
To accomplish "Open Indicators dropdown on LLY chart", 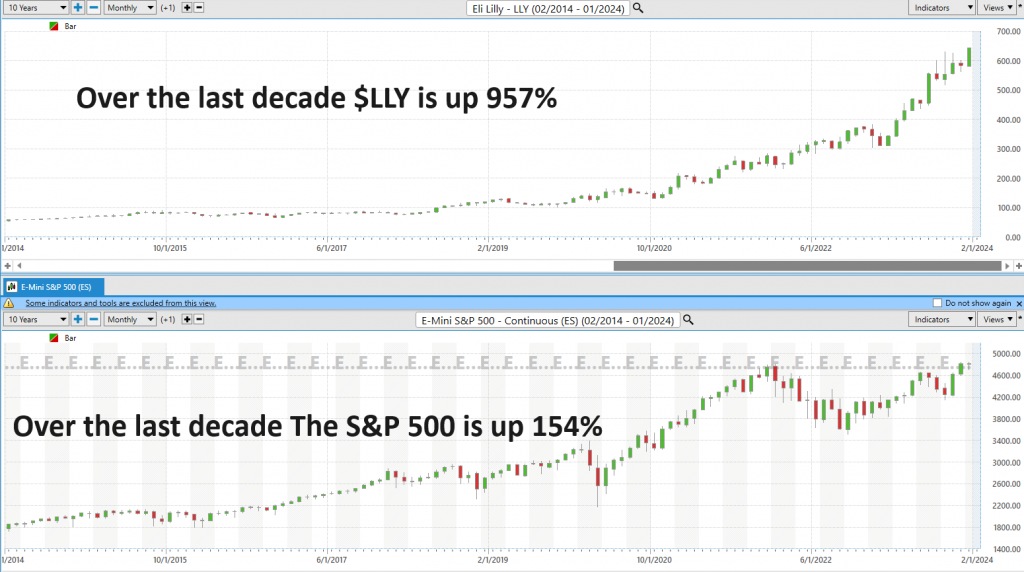I will tap(942, 8).
